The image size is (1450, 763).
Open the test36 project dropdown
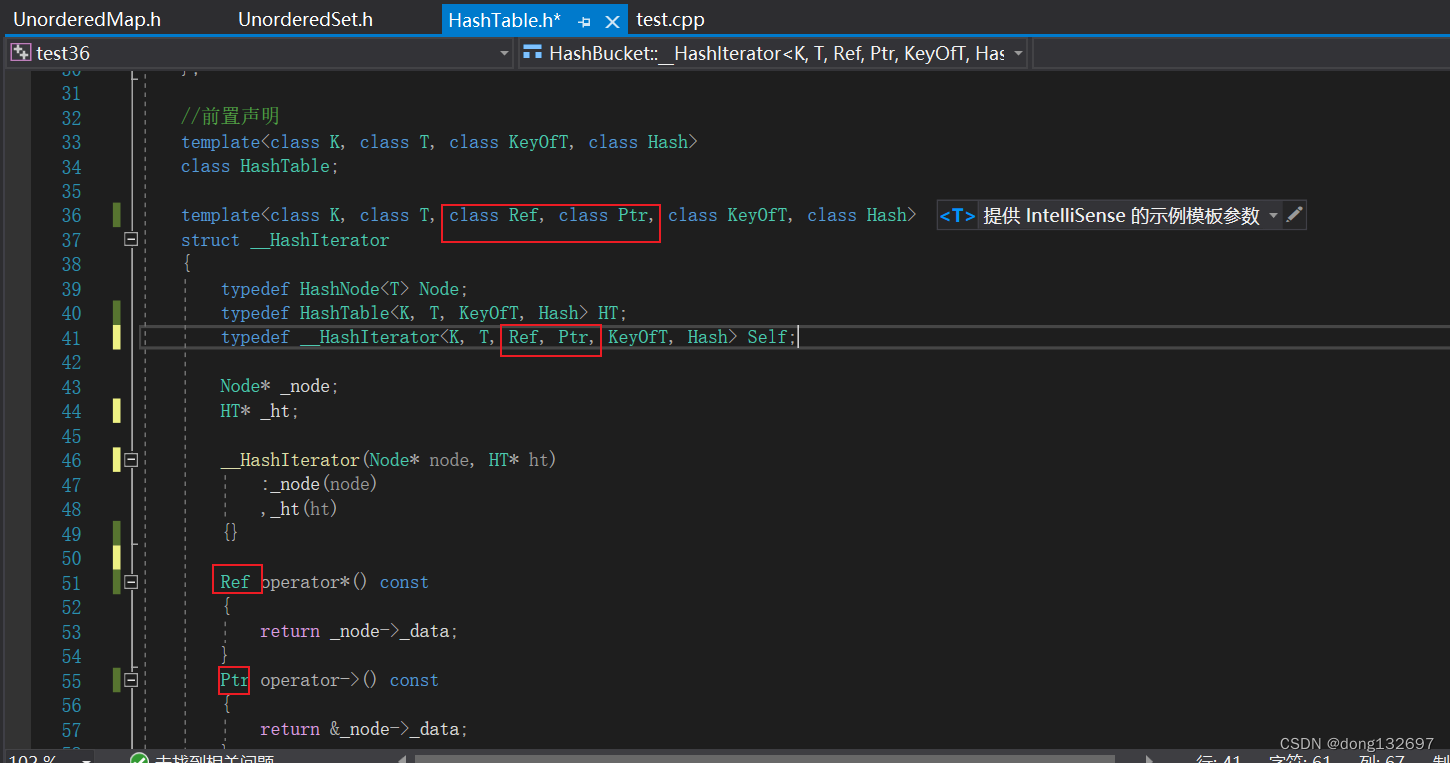pyautogui.click(x=504, y=53)
